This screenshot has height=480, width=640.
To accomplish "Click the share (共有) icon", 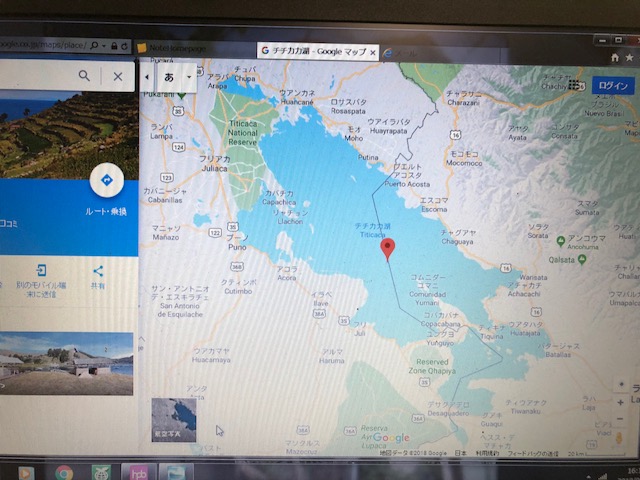I will point(98,271).
